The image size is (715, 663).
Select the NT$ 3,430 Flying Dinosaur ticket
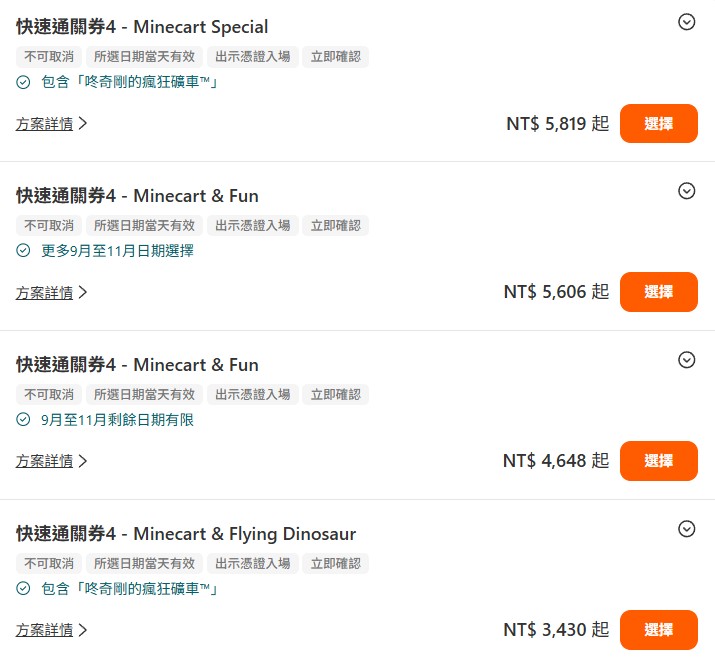(658, 630)
